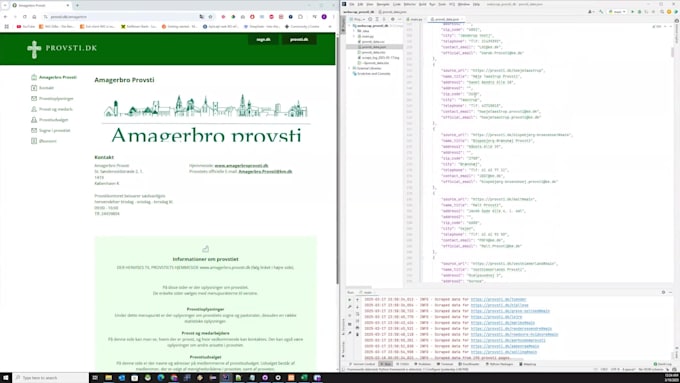The height and width of the screenshot is (383, 680).
Task: Select the provsti_data.json editor tab
Action: click(446, 19)
